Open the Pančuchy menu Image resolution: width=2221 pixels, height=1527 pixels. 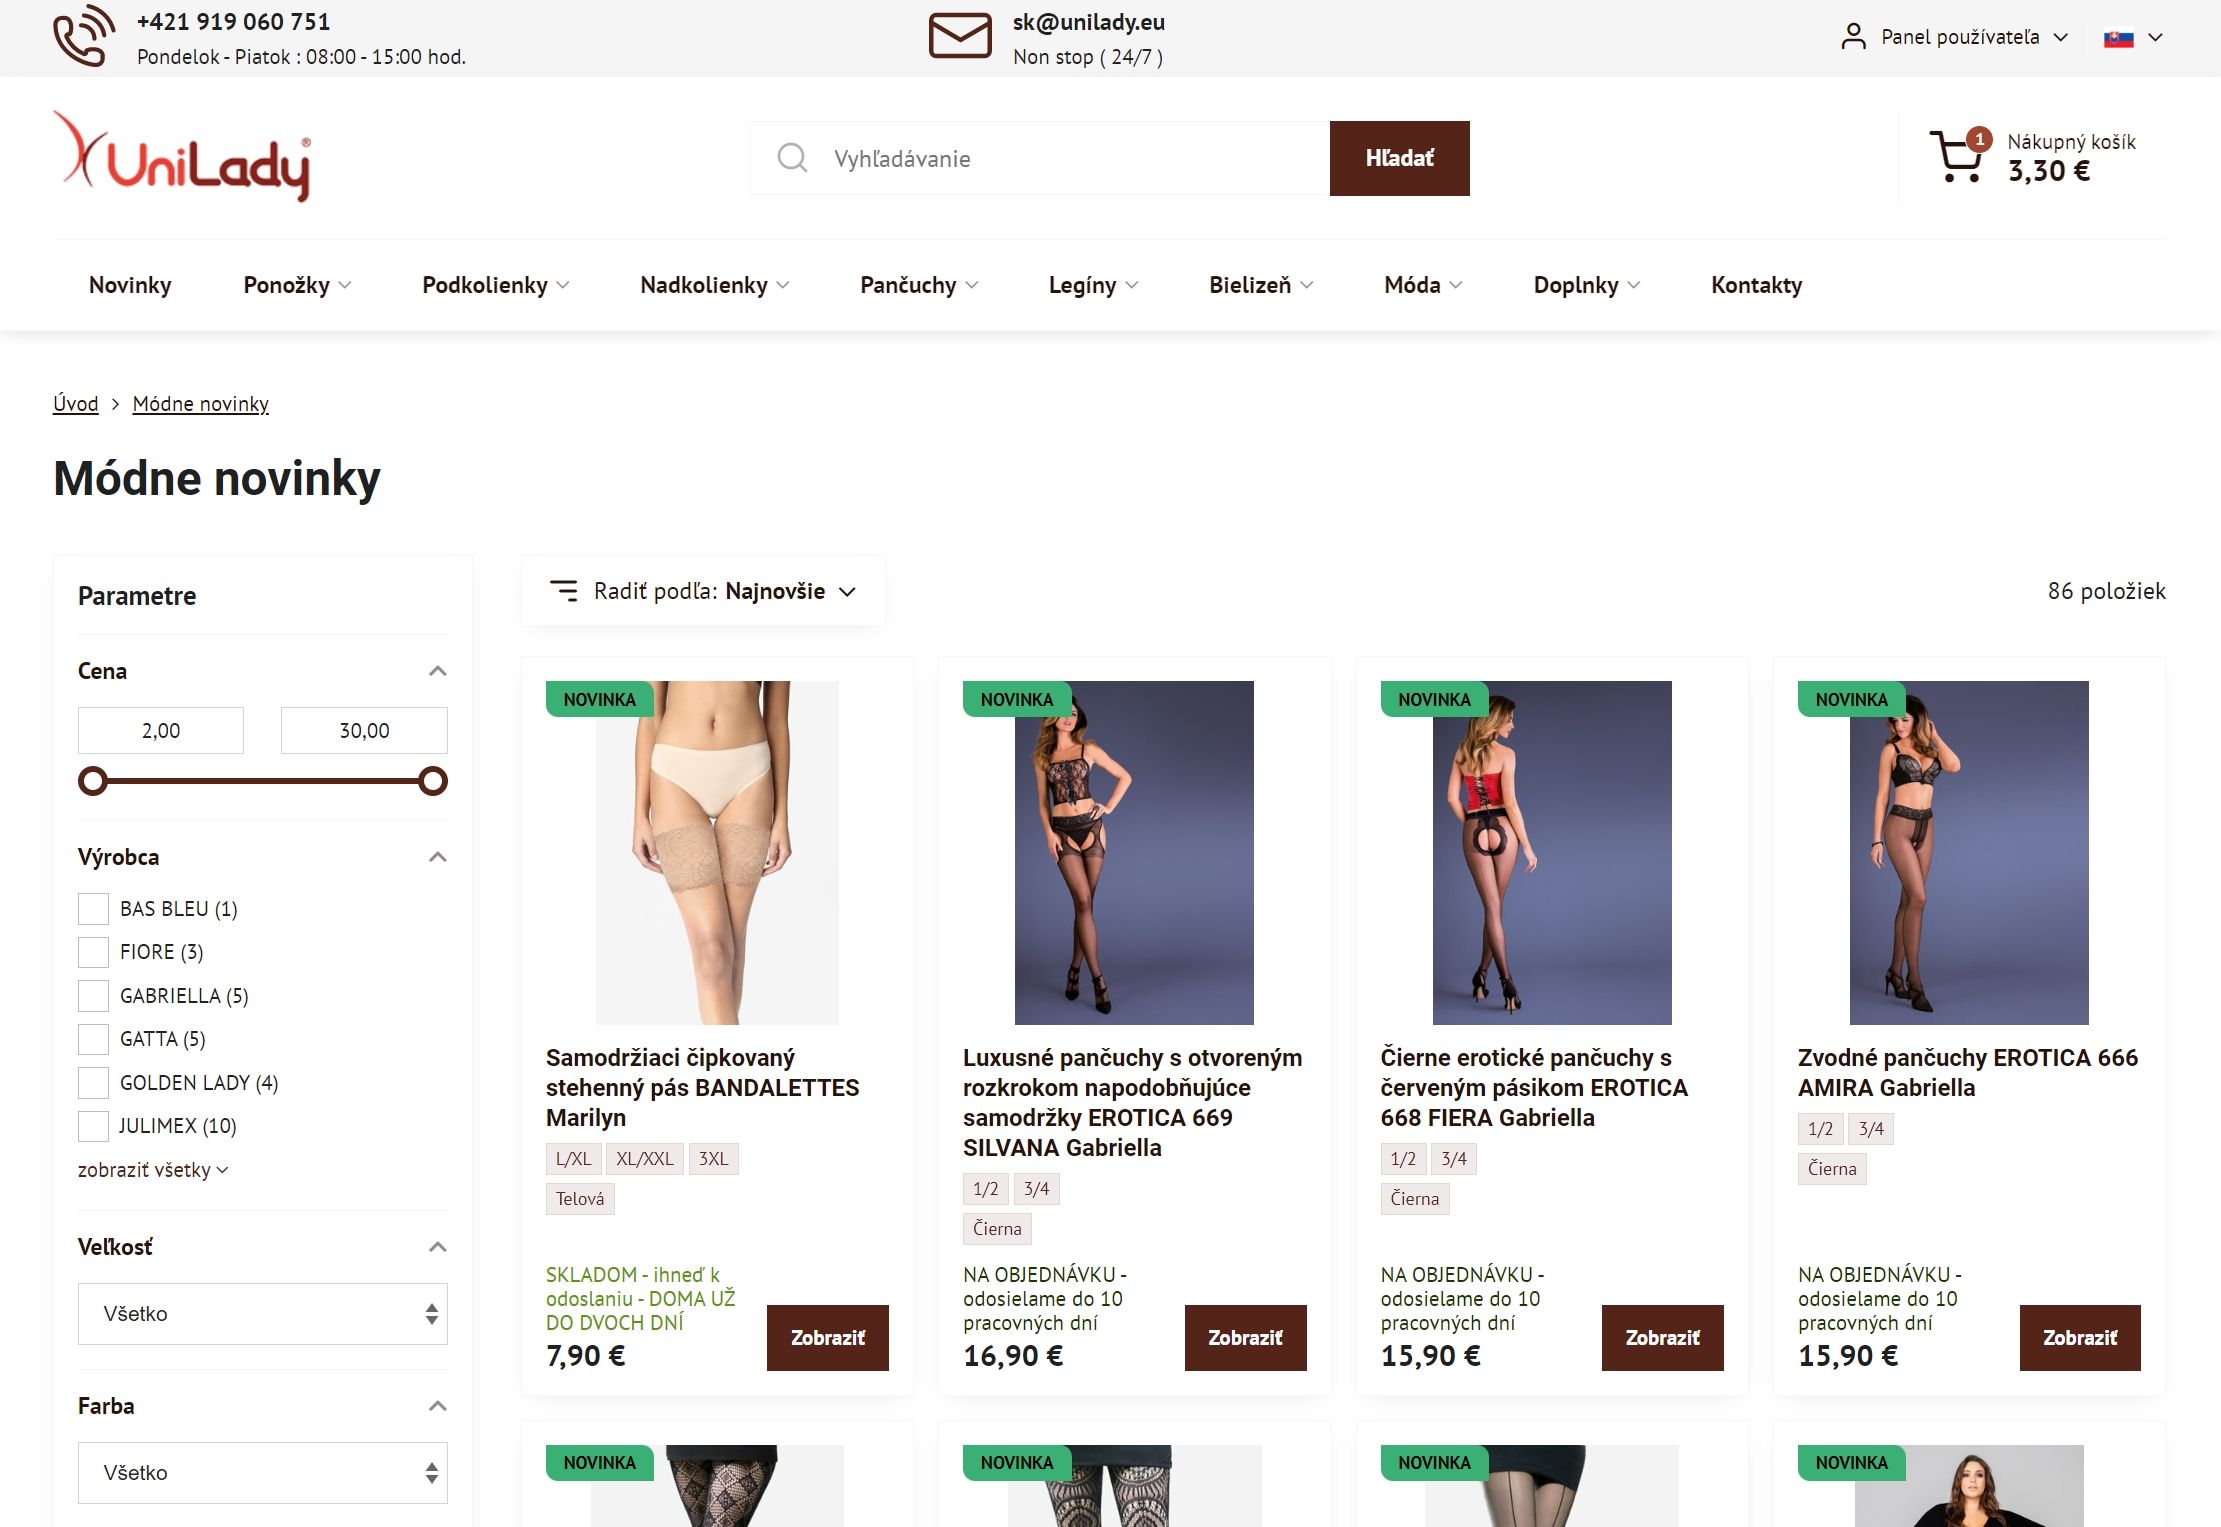[919, 285]
